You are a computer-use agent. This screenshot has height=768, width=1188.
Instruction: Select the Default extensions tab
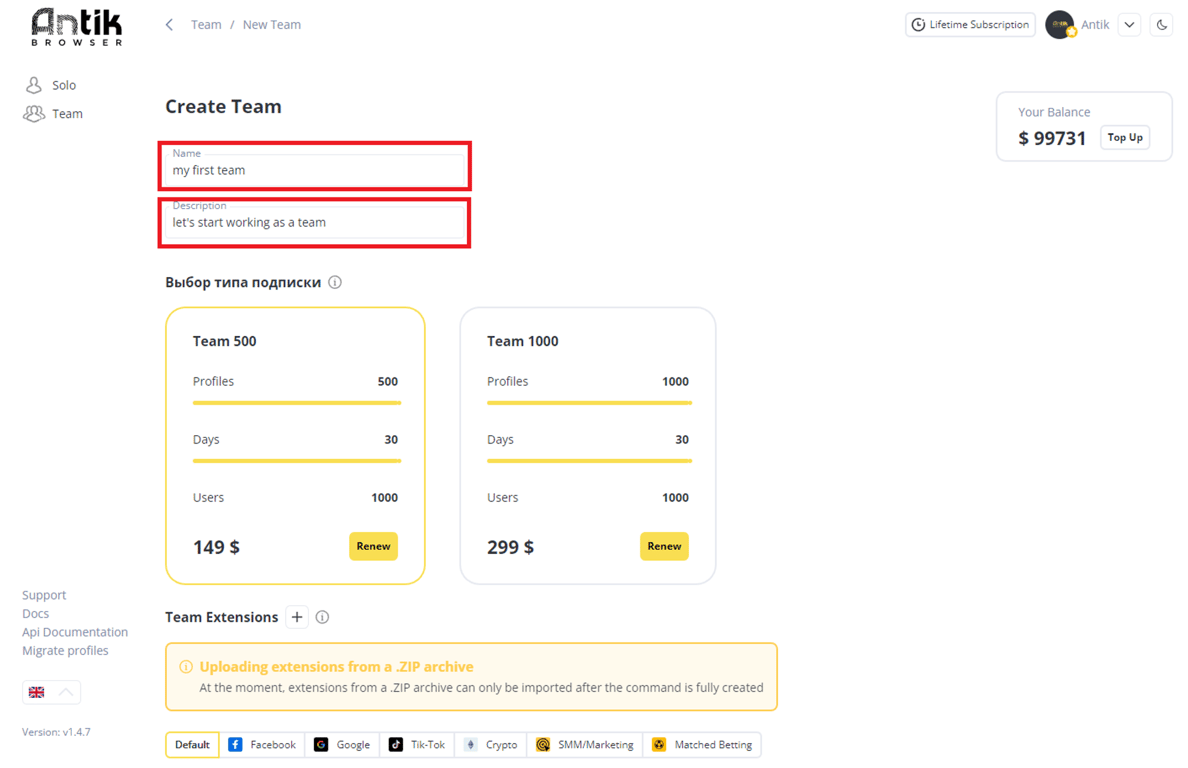pyautogui.click(x=192, y=745)
